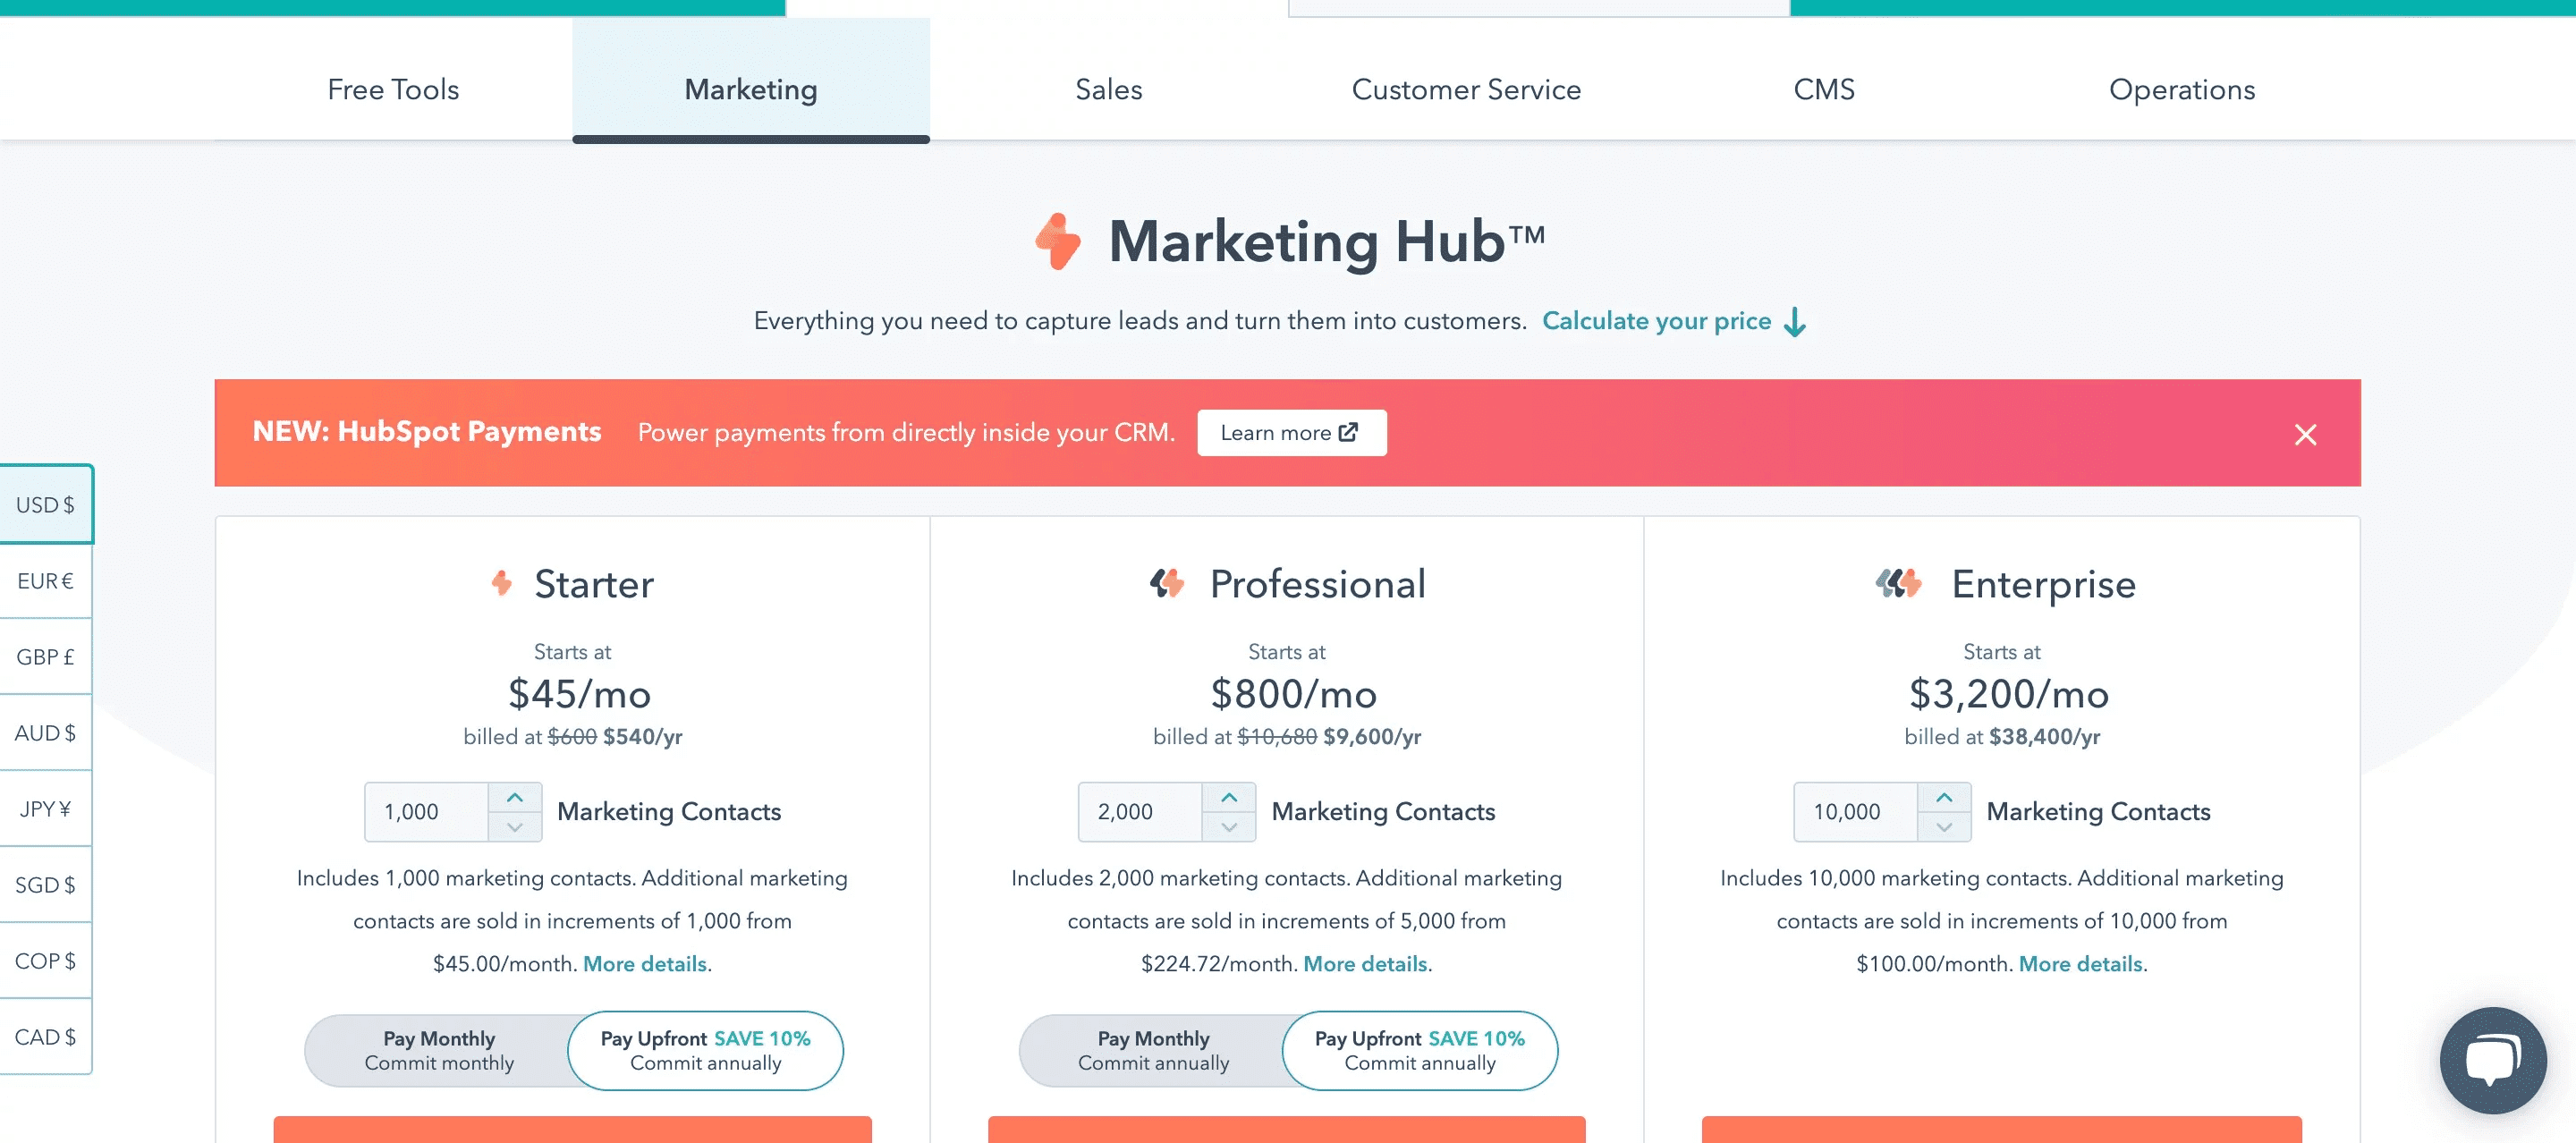2576x1143 pixels.
Task: Open the Free Tools tab
Action: click(x=393, y=89)
